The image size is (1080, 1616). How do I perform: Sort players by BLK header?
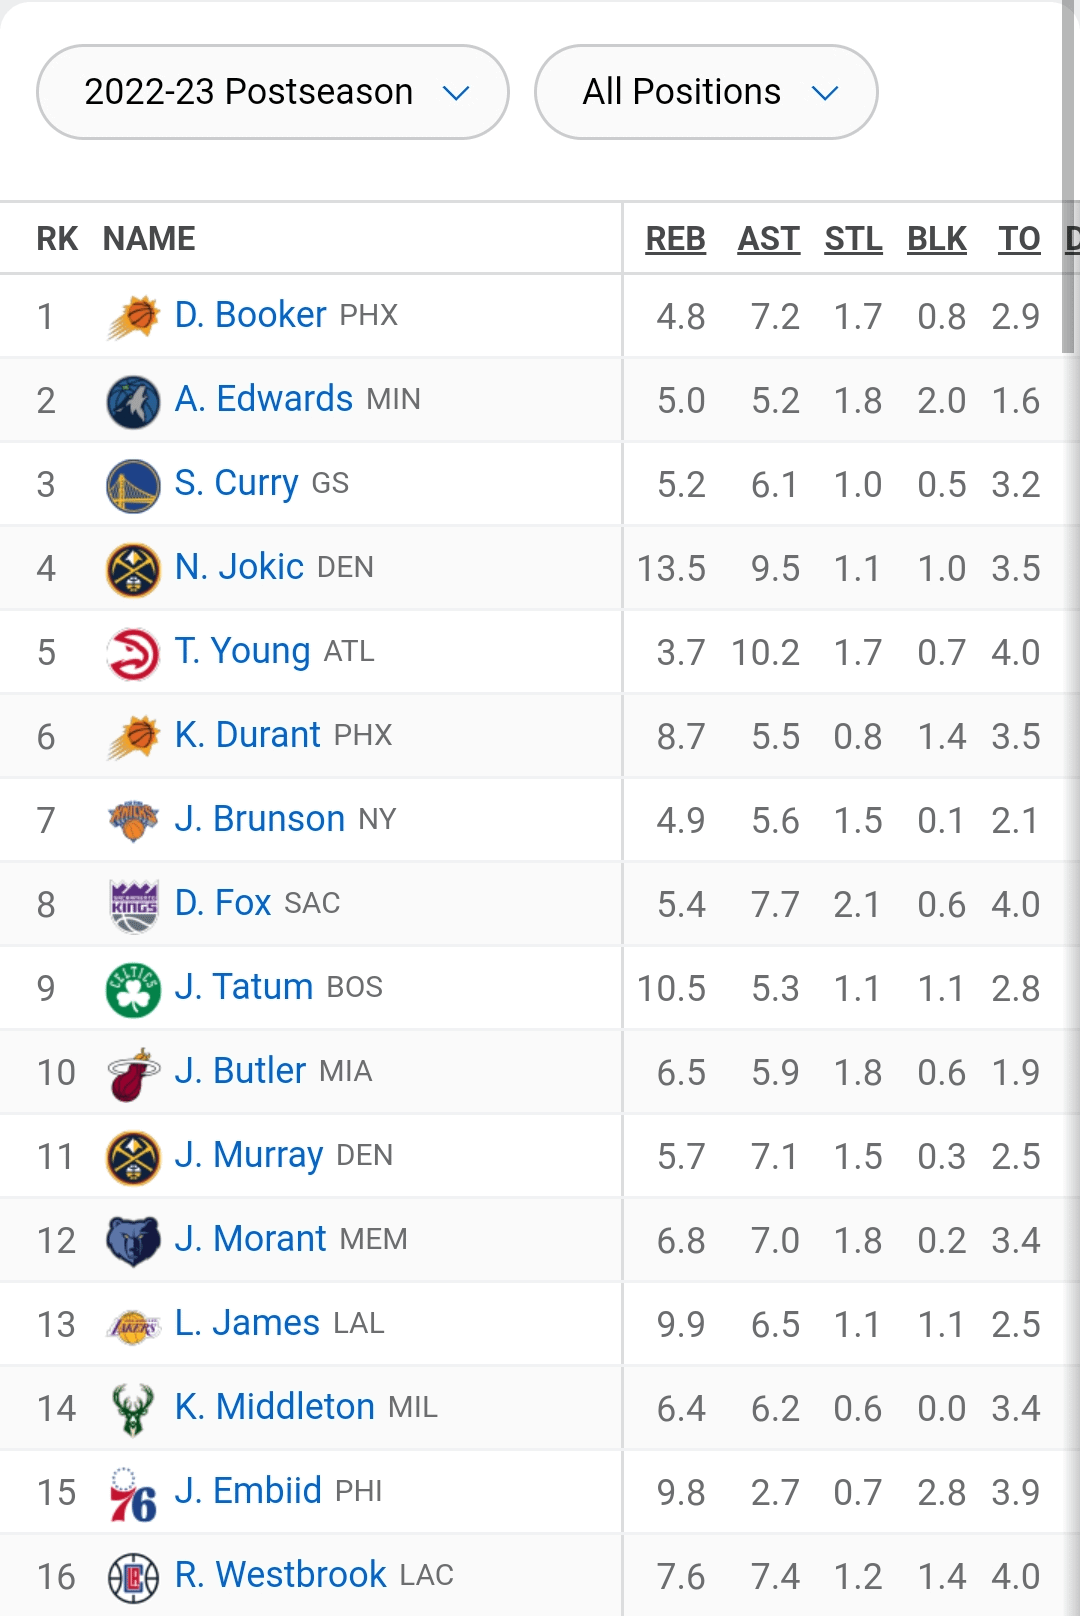click(x=937, y=239)
